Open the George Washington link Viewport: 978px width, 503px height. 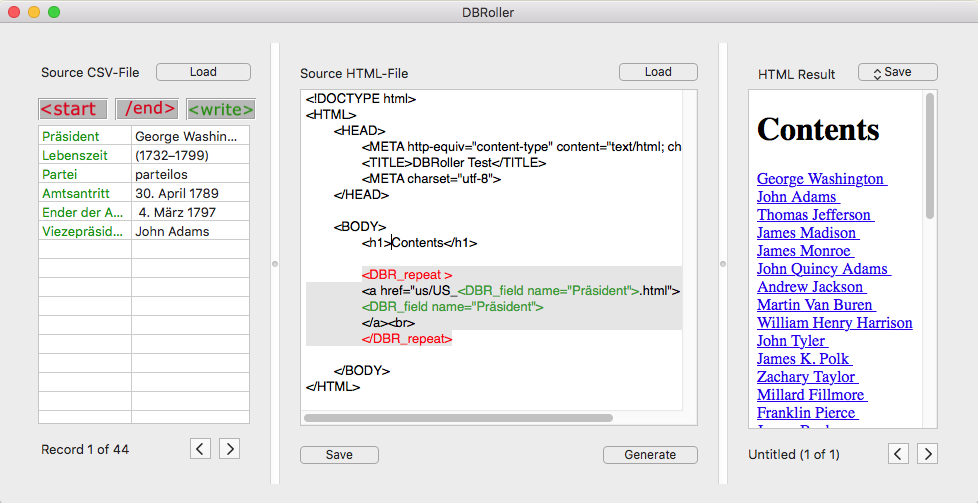822,179
